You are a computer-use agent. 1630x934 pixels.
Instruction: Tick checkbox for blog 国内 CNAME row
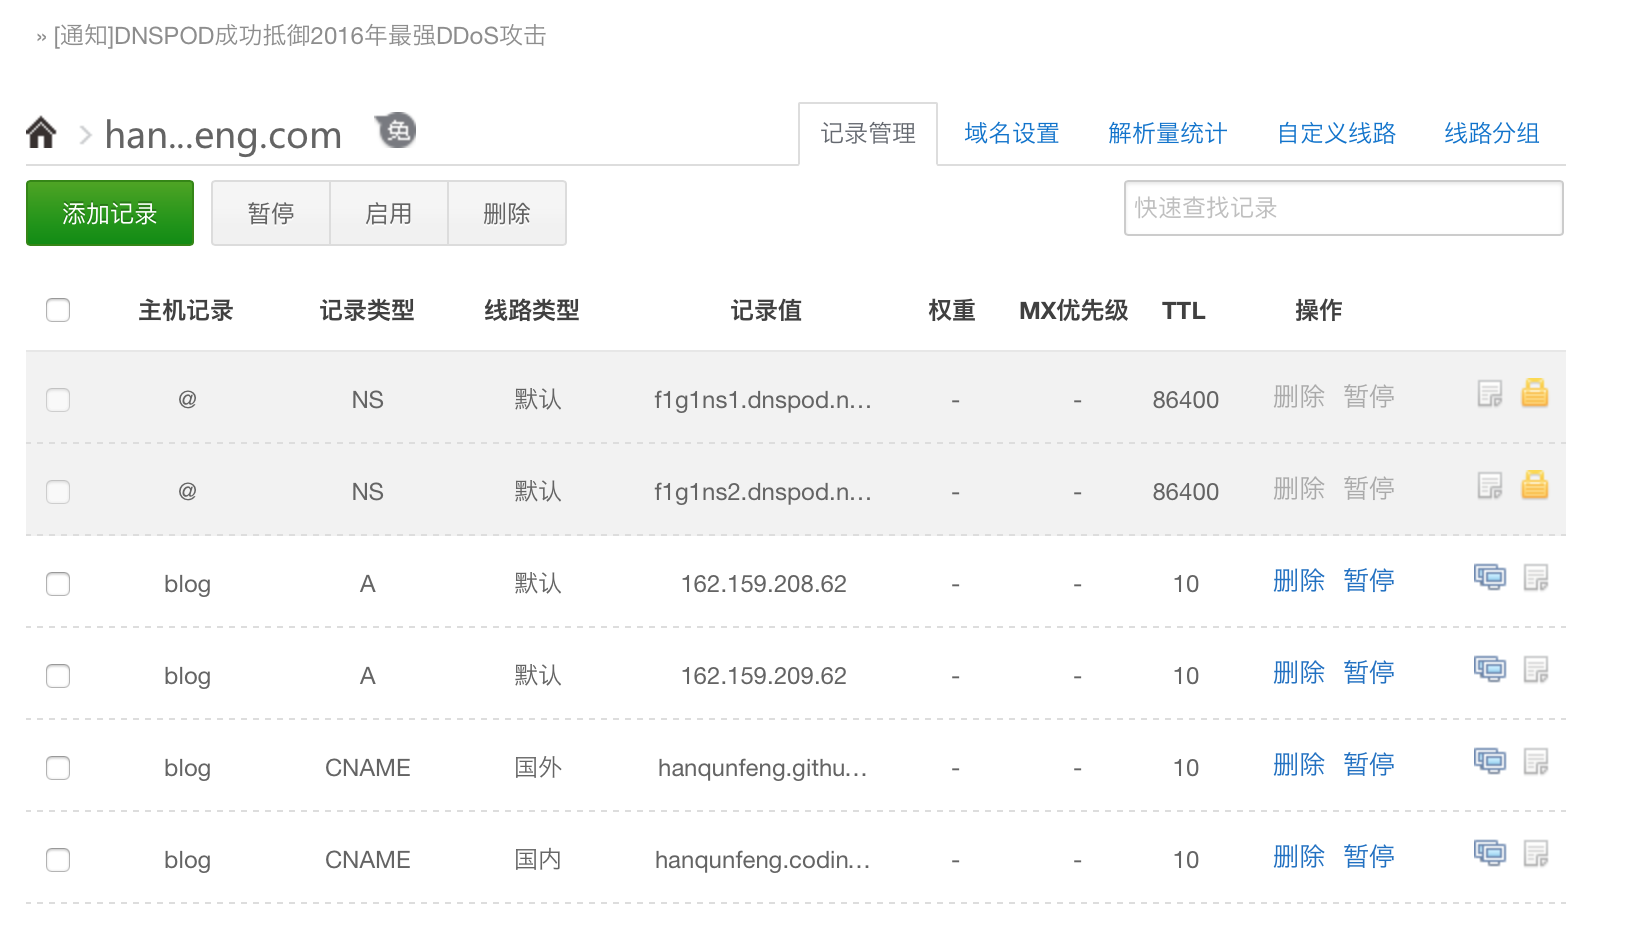[x=58, y=860]
